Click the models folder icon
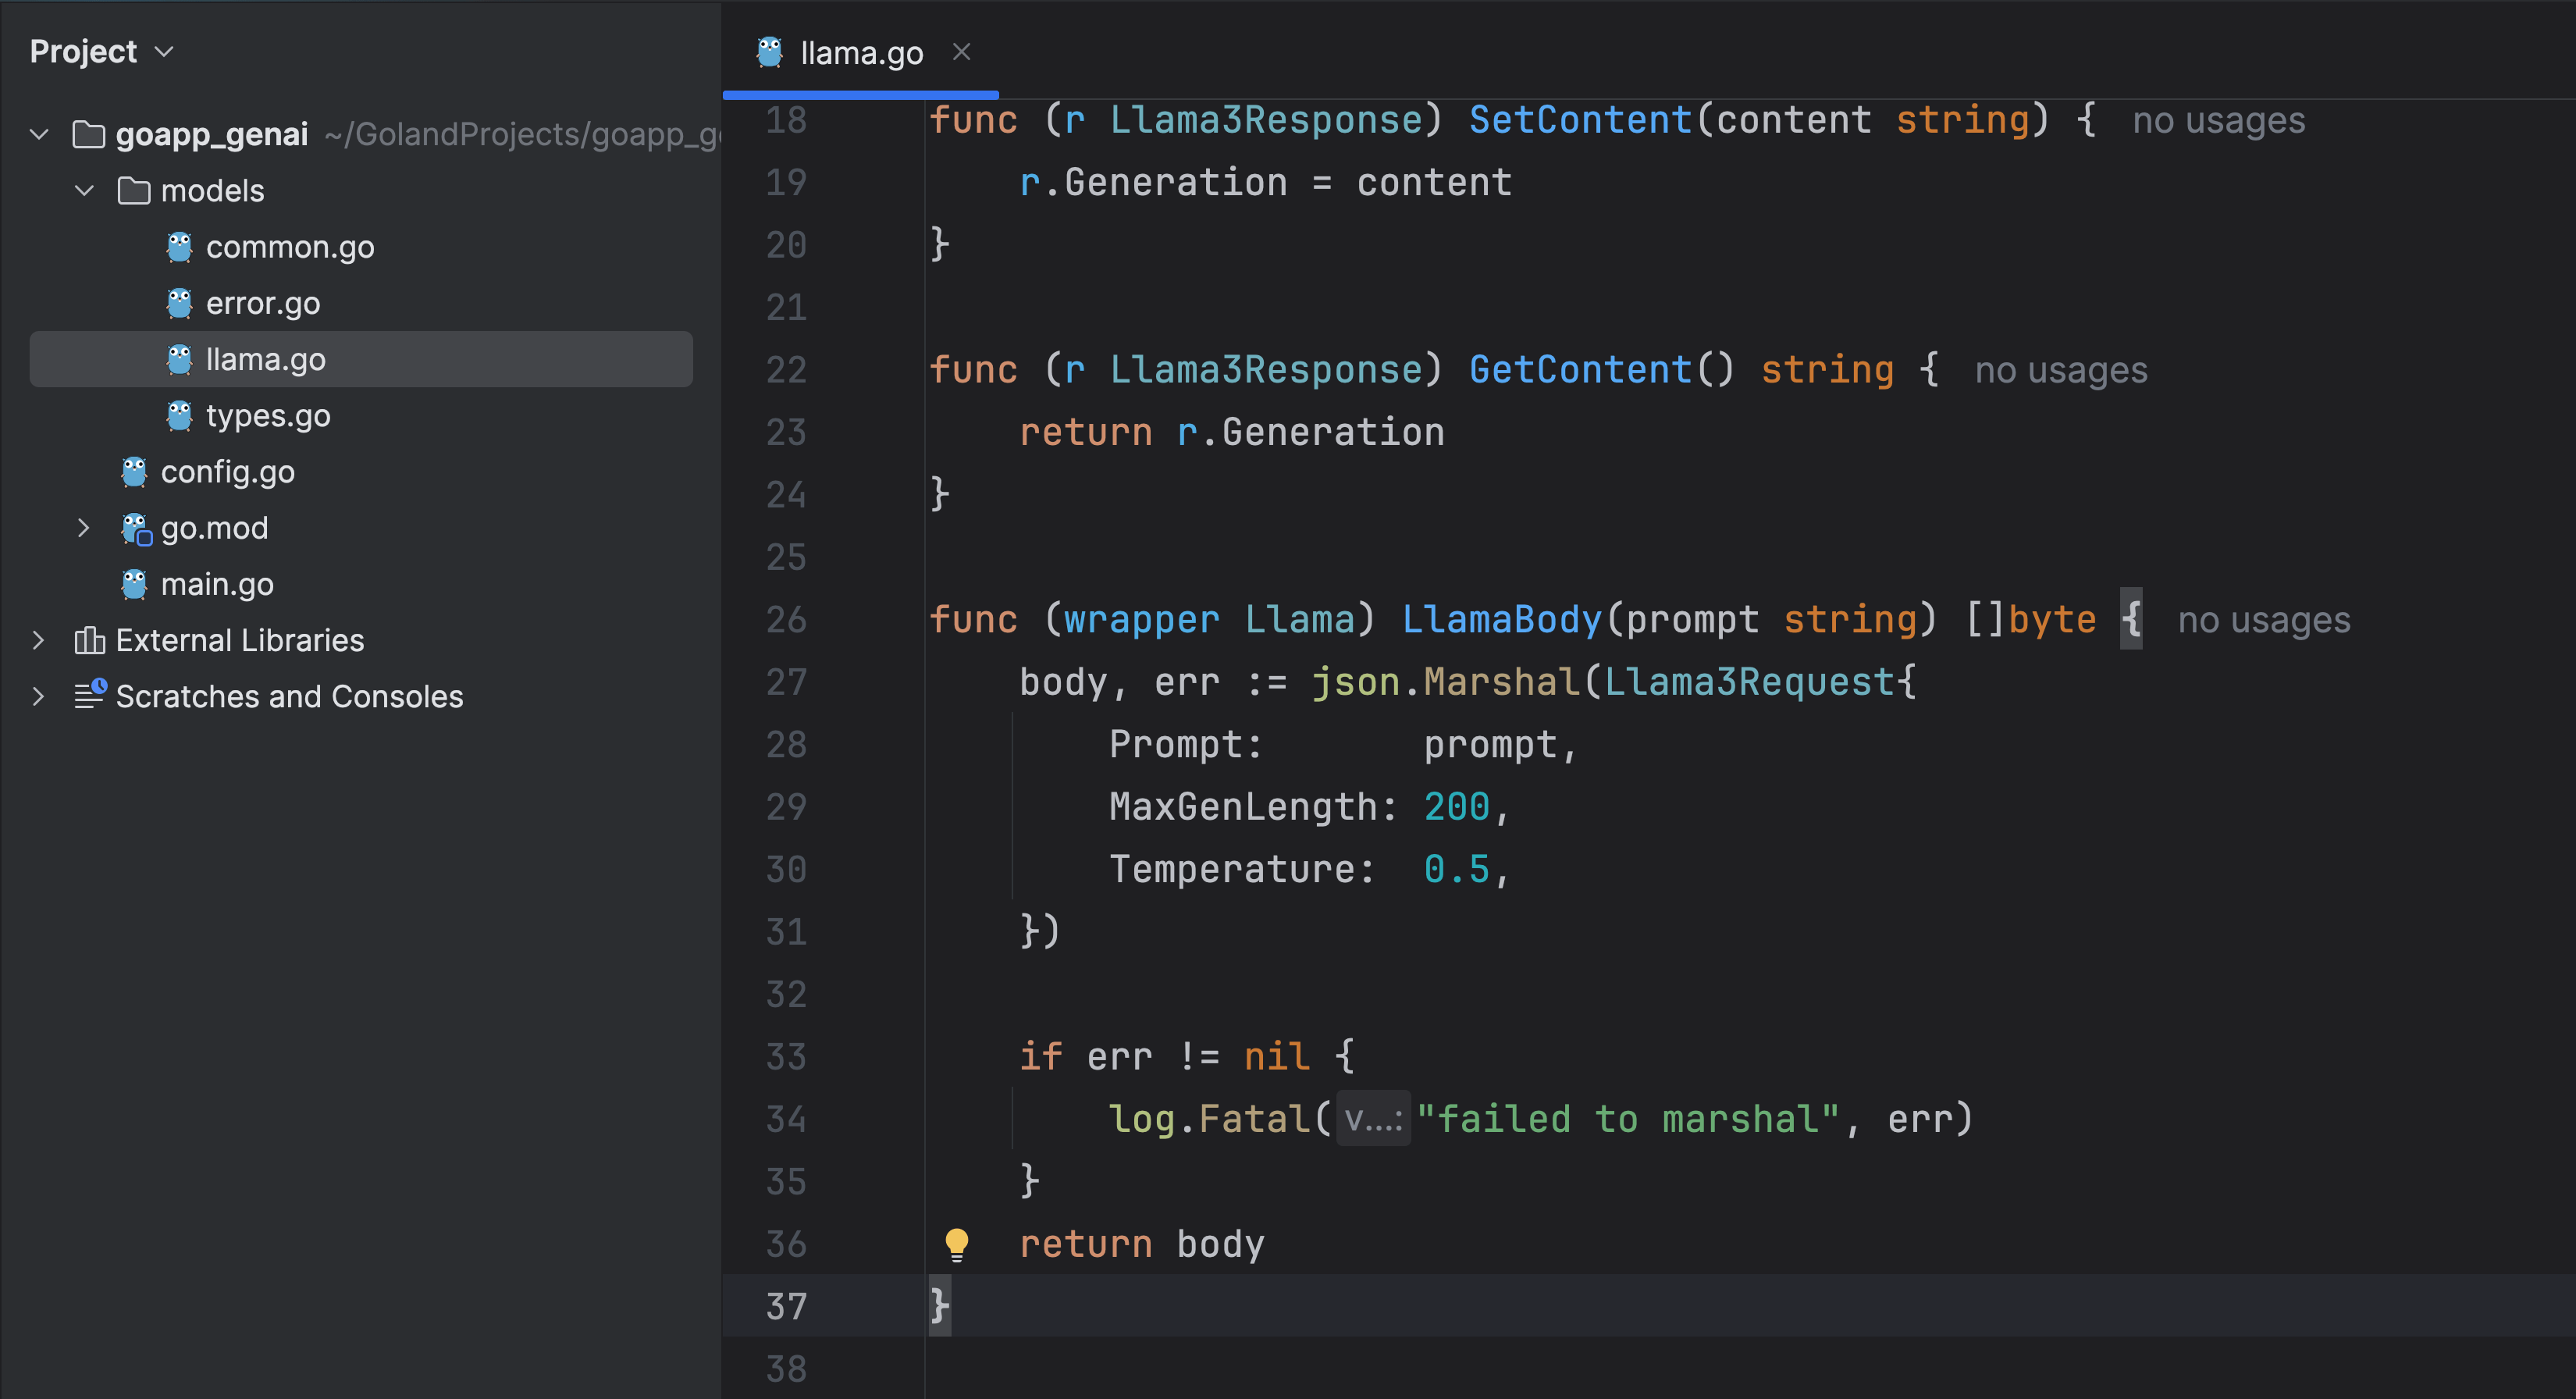2576x1399 pixels. 134,190
